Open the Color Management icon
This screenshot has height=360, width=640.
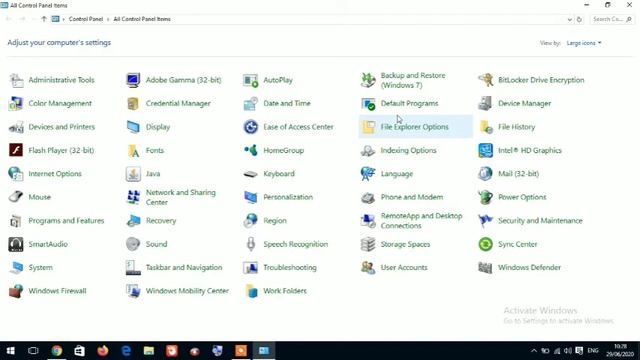(x=16, y=104)
